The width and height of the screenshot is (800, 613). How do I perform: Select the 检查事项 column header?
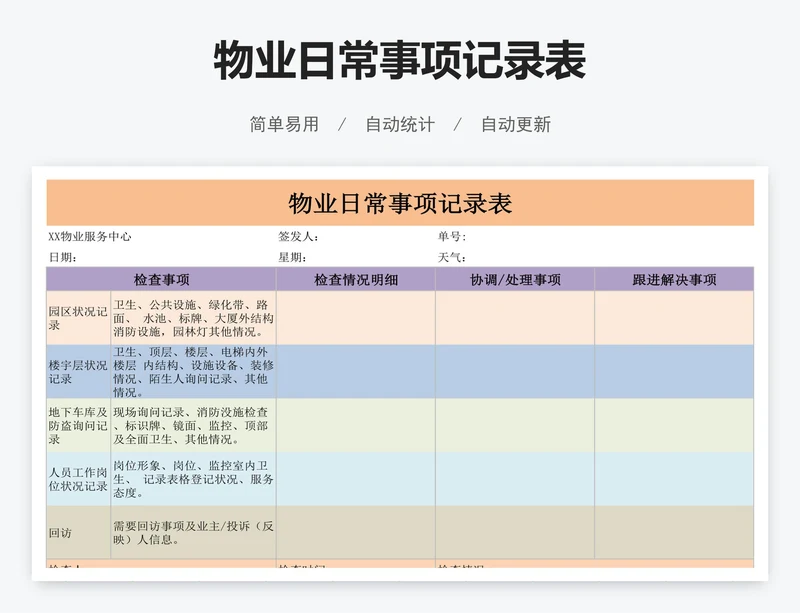point(161,279)
